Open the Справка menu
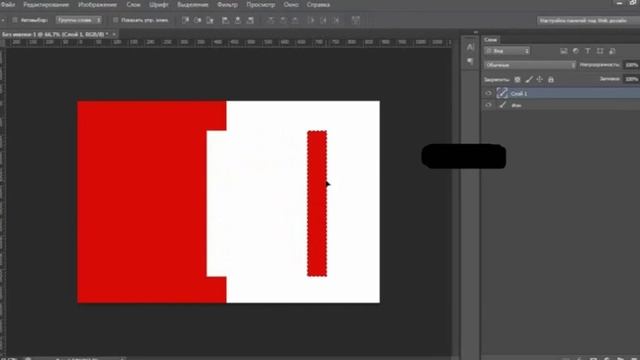 pyautogui.click(x=318, y=5)
